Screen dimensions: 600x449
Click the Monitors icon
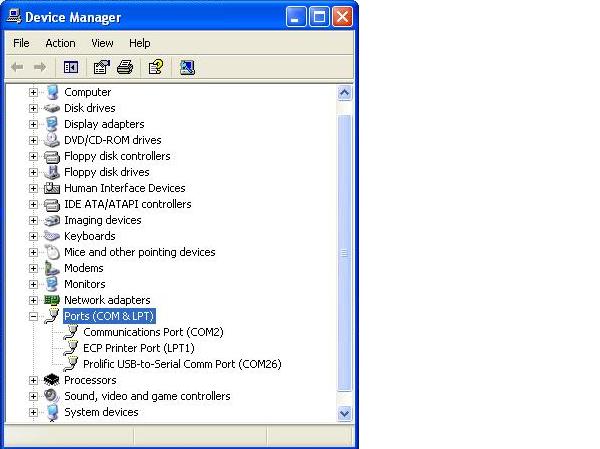[x=52, y=284]
